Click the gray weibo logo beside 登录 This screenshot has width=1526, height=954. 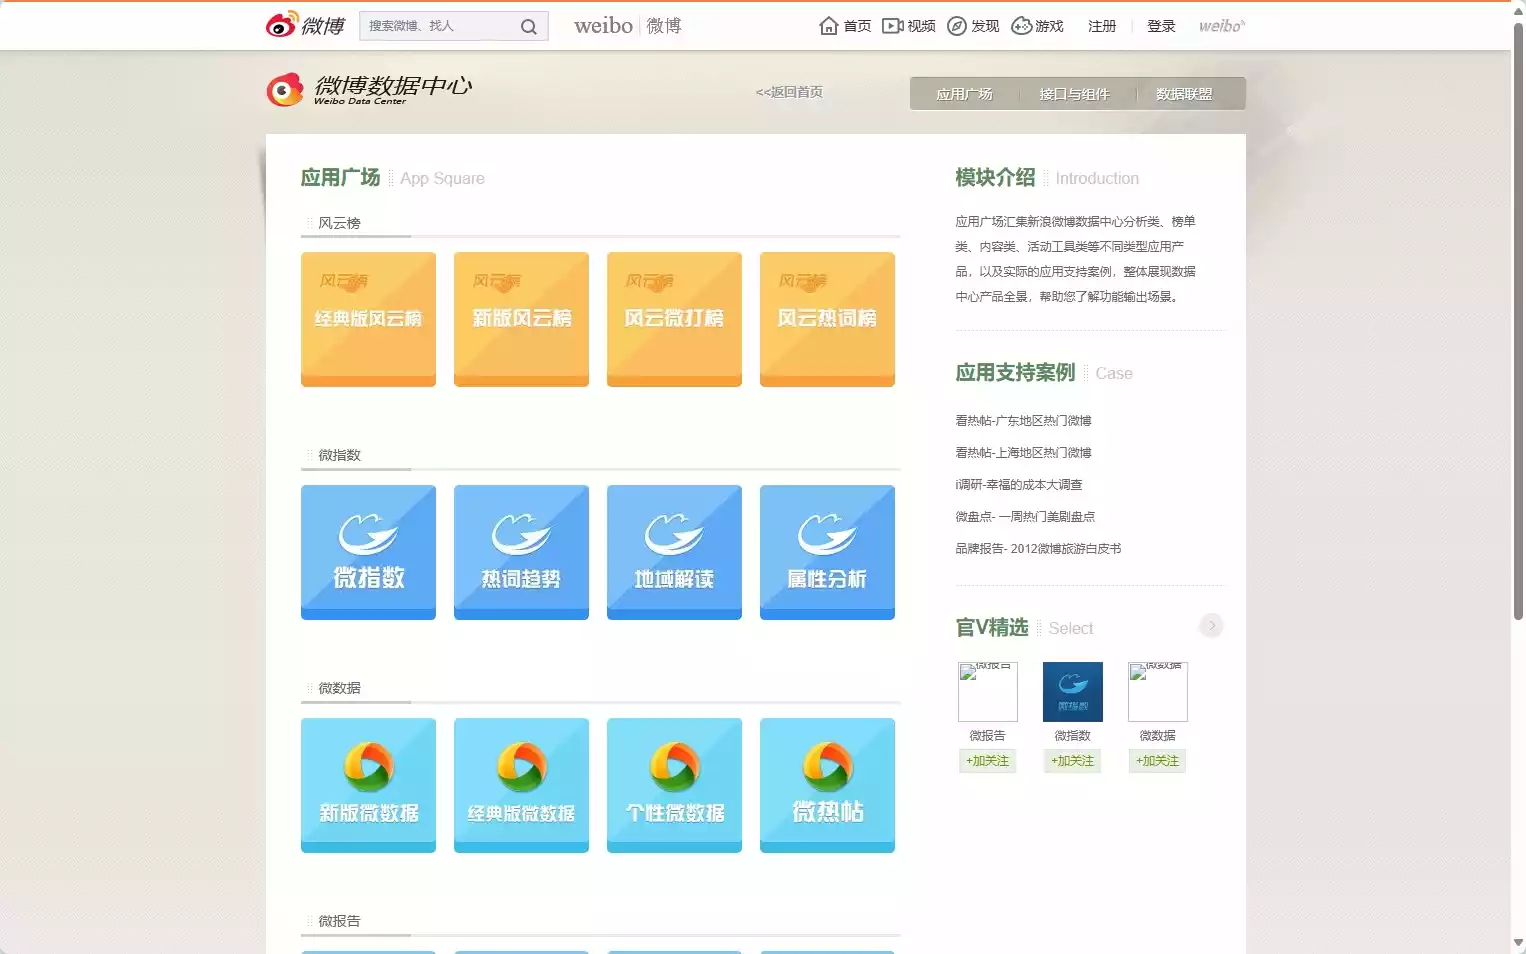1222,26
